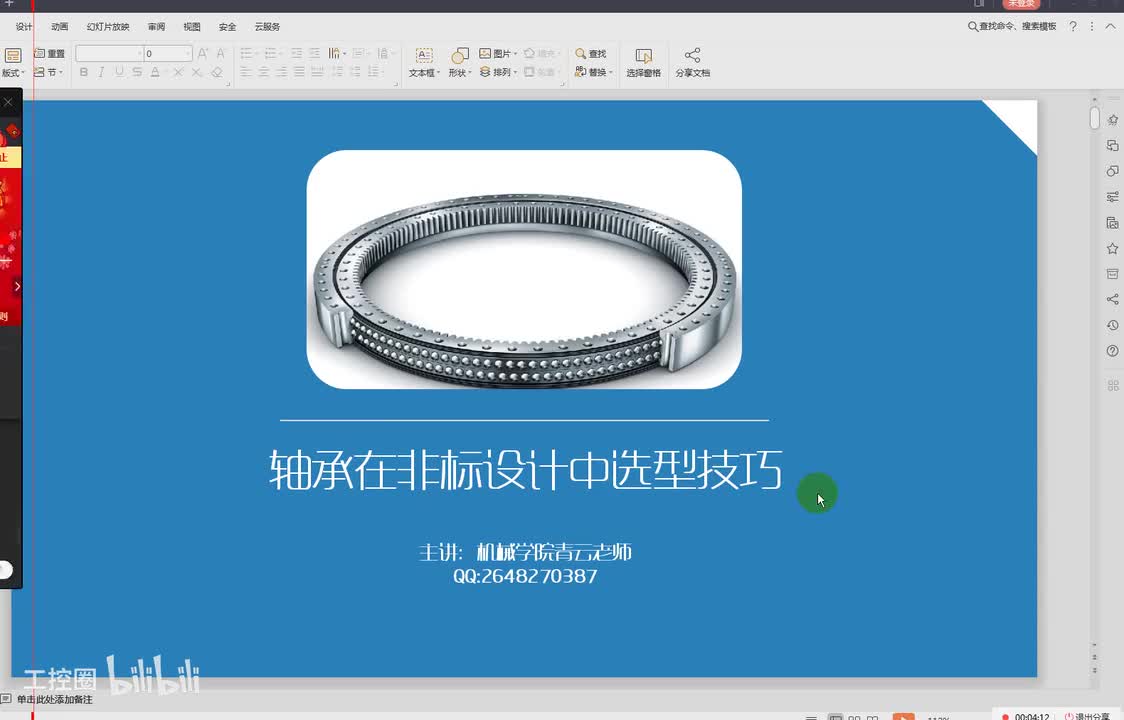Align text left
The image size is (1124, 720).
pyautogui.click(x=246, y=72)
